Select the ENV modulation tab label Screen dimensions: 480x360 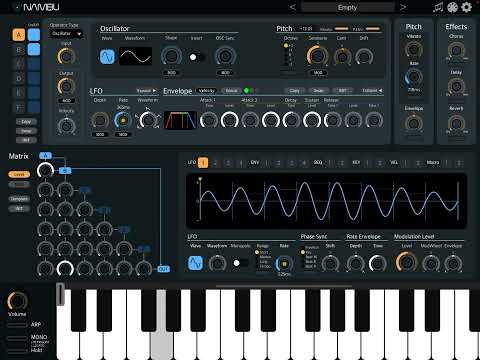coord(255,162)
